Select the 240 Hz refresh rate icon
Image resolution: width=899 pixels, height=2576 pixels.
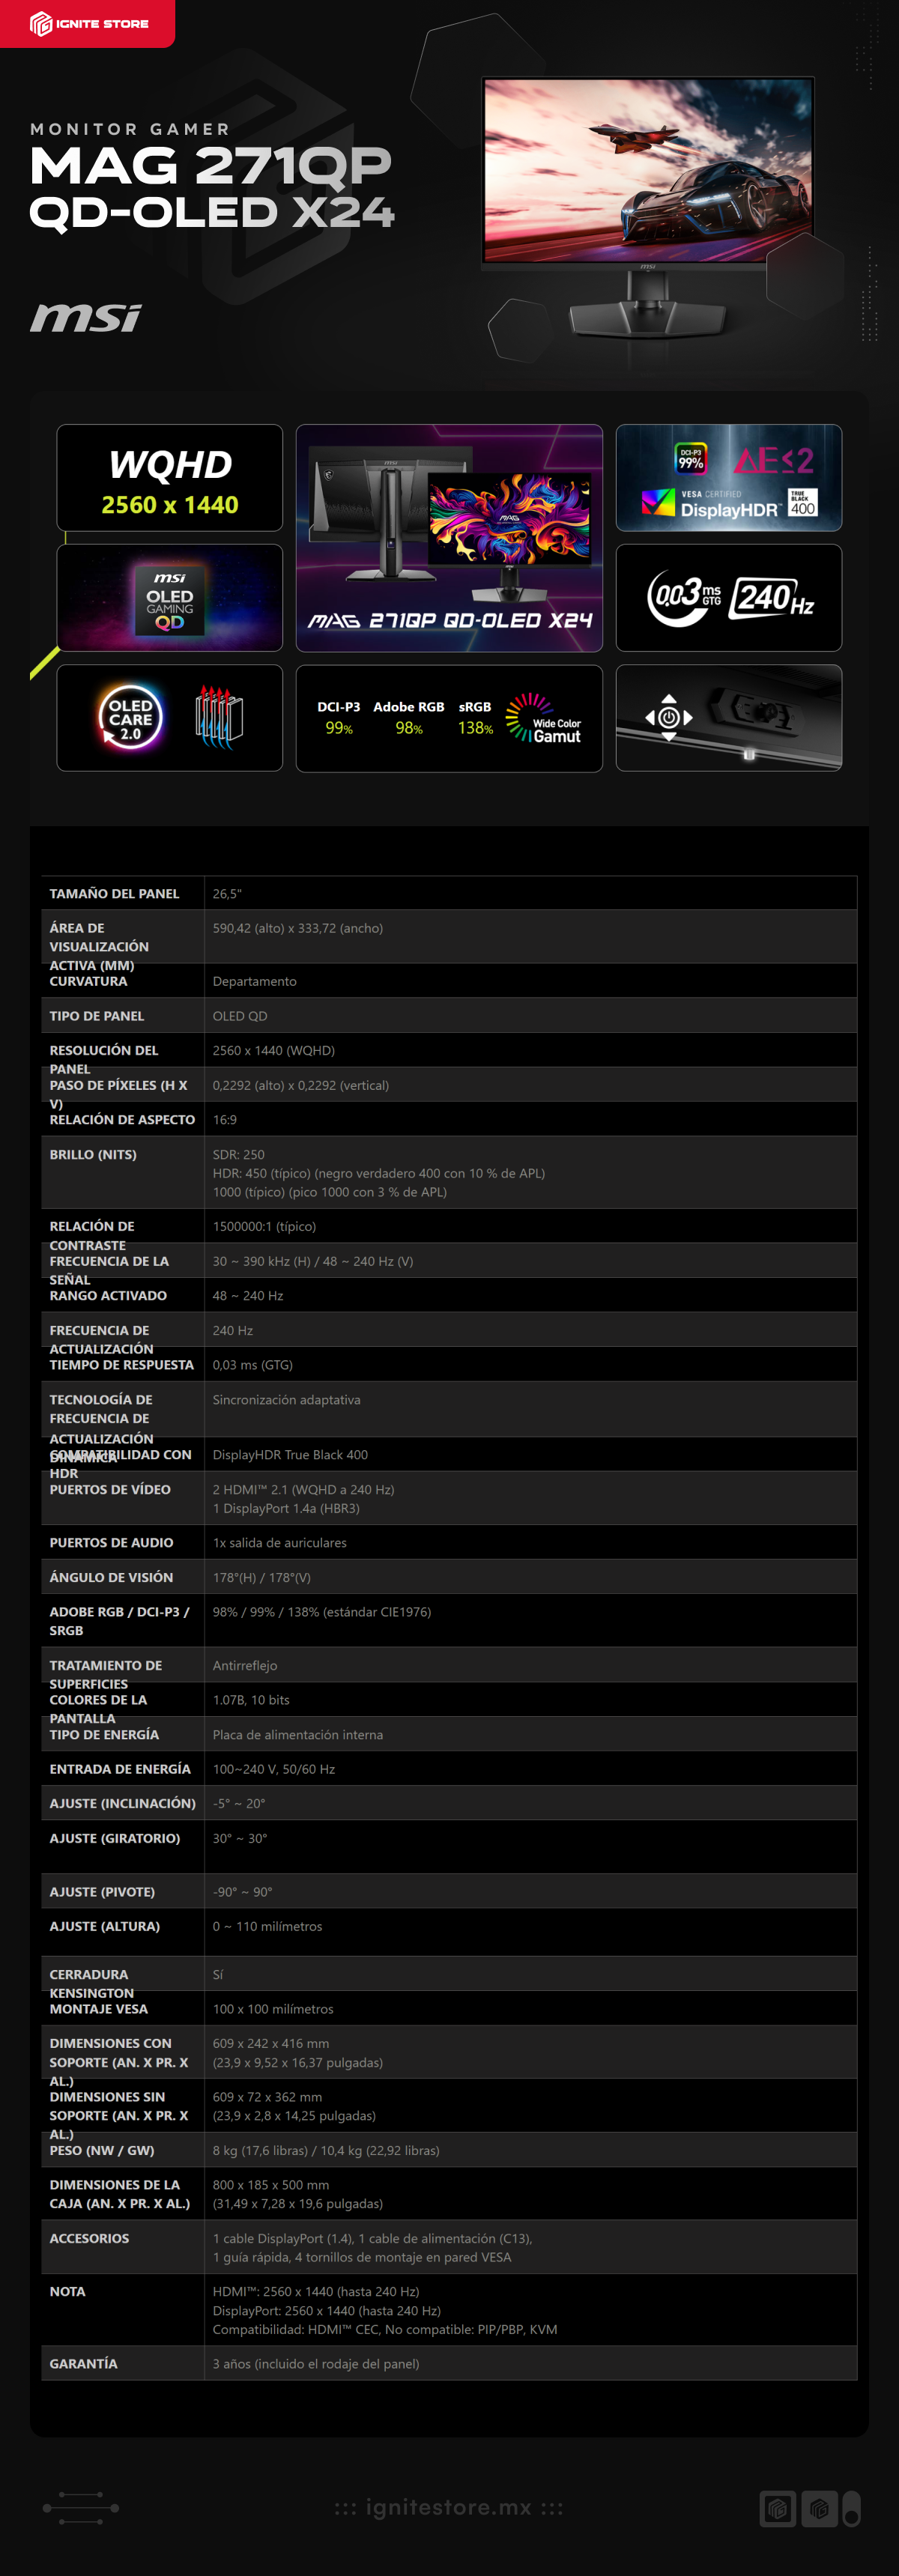click(772, 598)
